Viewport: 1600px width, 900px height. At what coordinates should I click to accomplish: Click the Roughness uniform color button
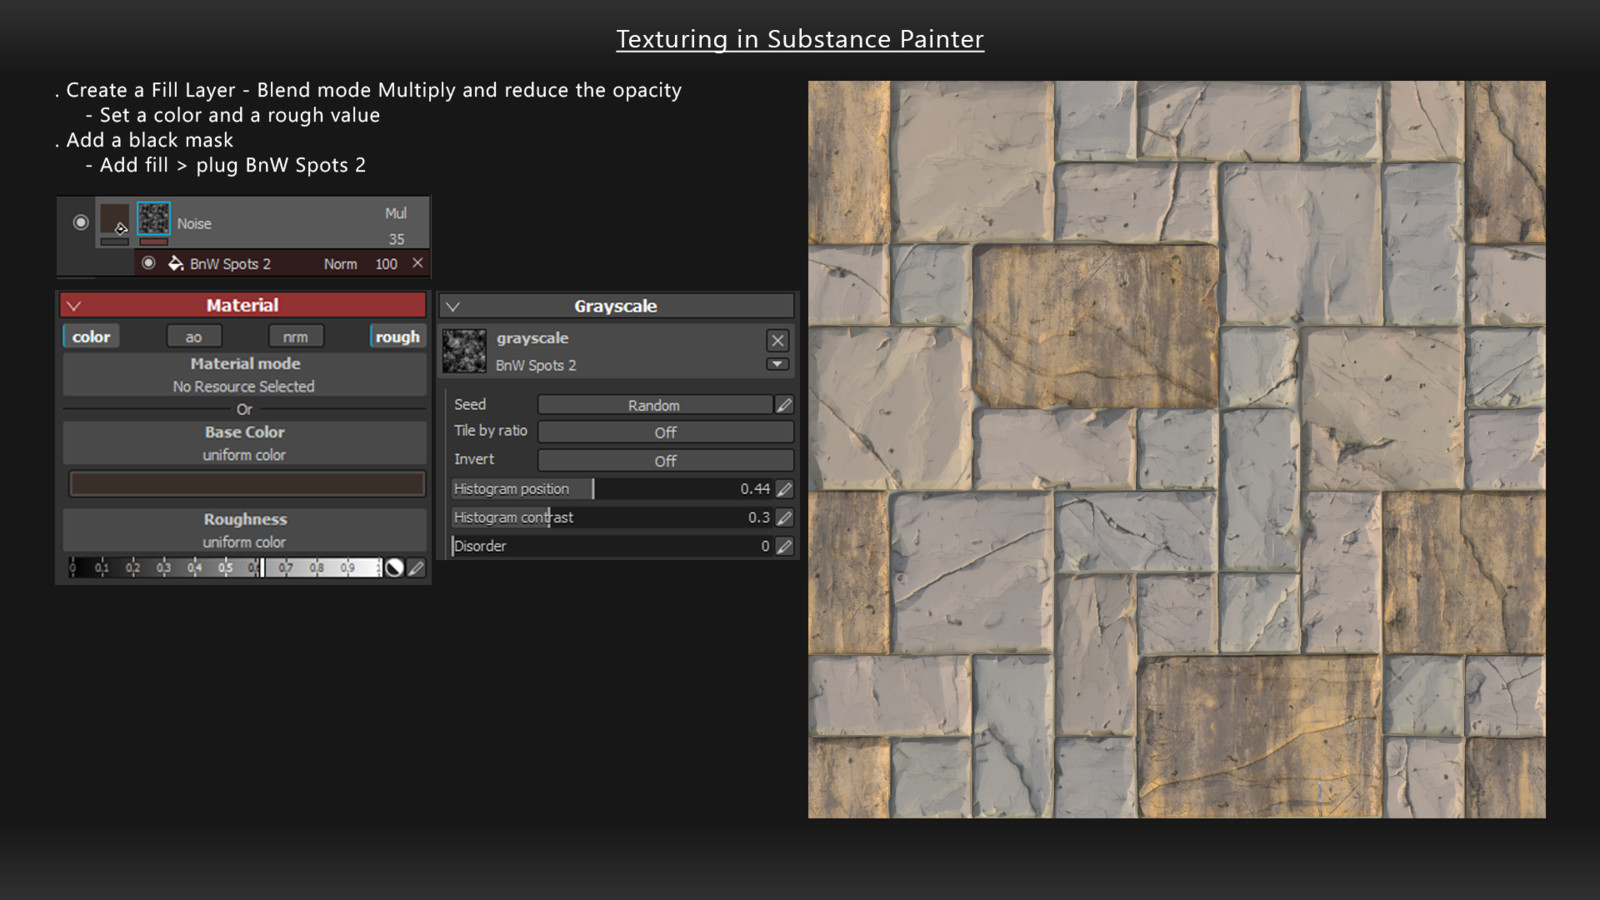coord(244,530)
